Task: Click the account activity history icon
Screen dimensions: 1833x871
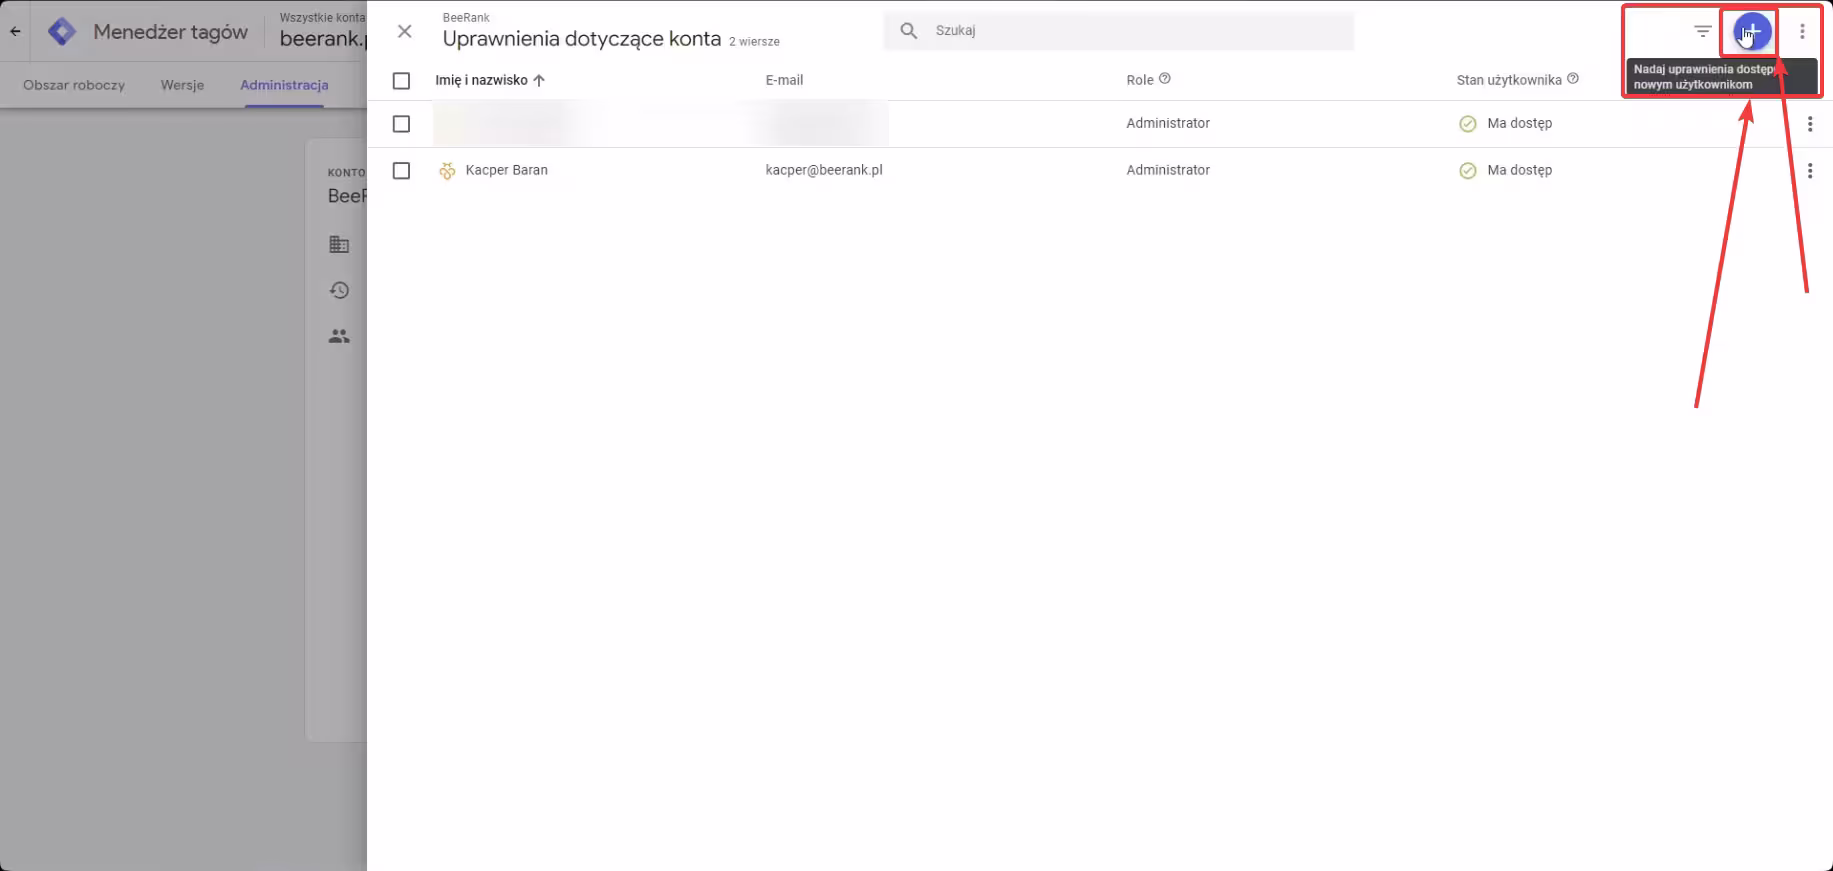Action: pos(340,290)
